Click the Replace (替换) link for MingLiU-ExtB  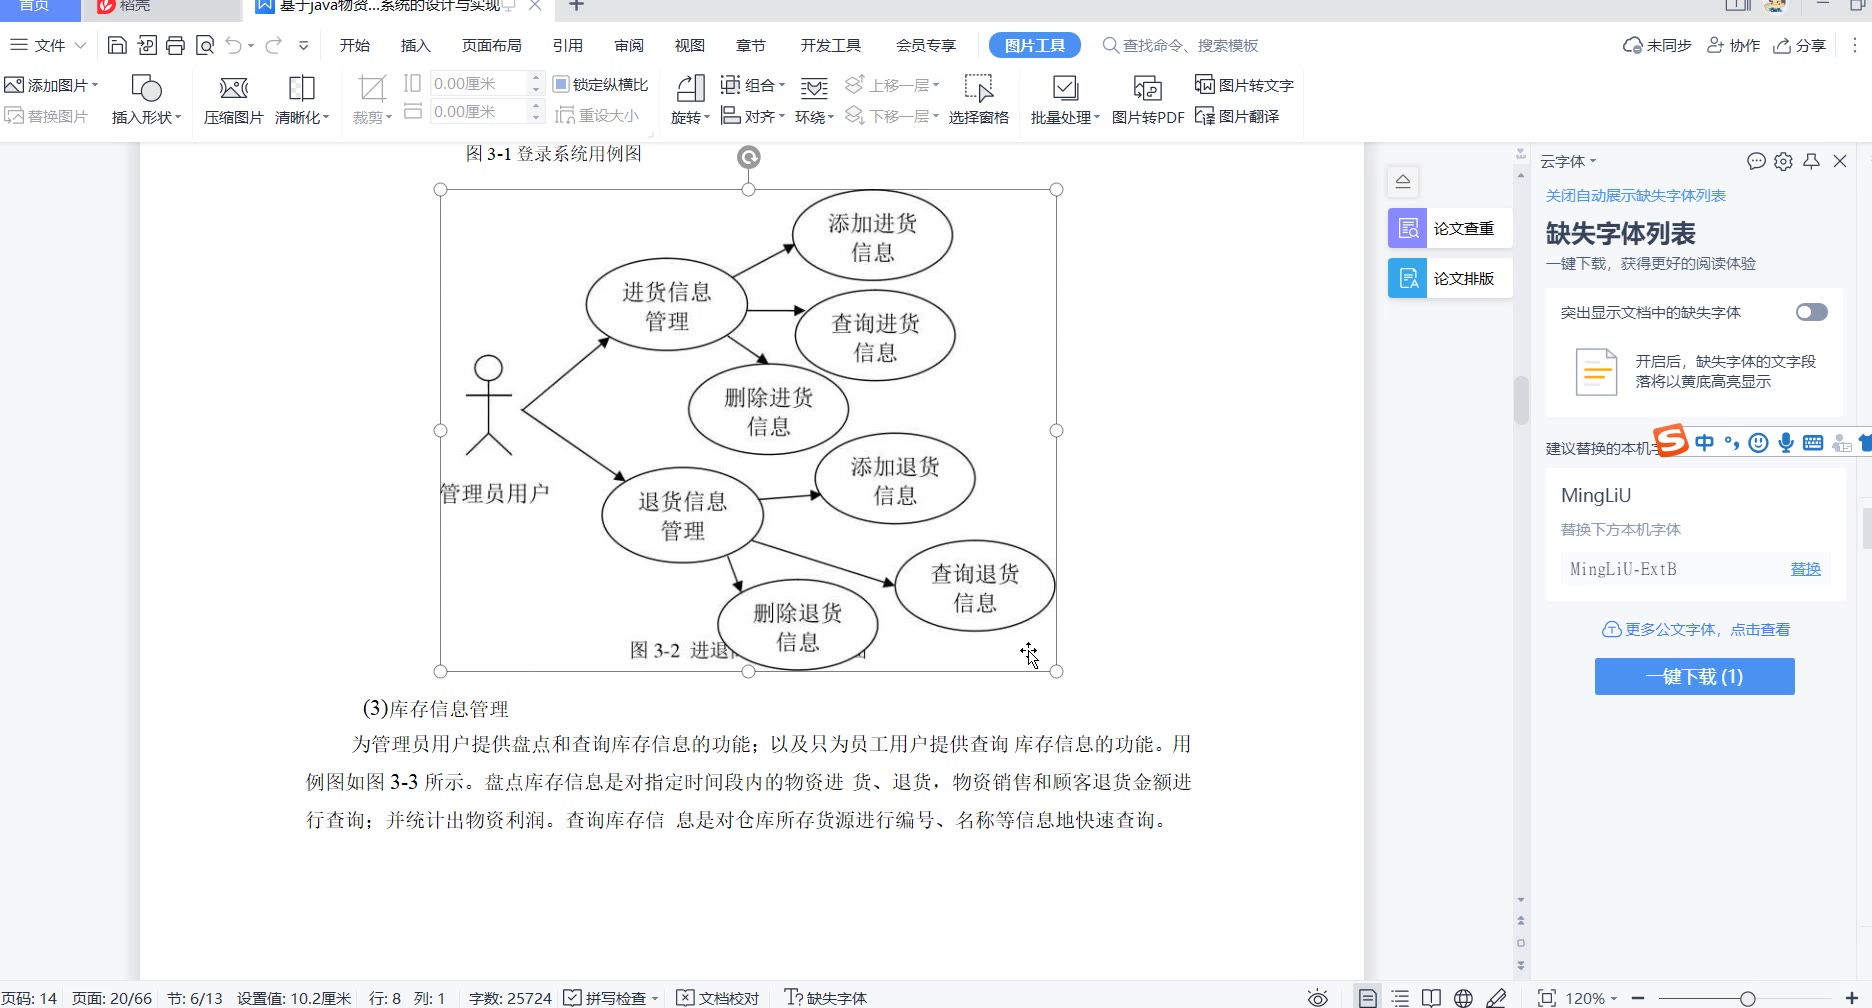pos(1805,569)
